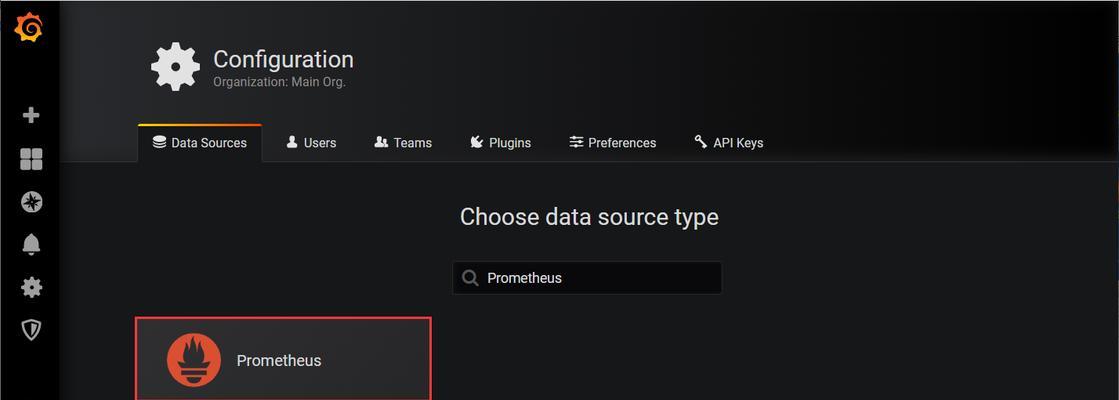The image size is (1119, 400).
Task: Open the Server Admin shield icon
Action: (x=31, y=329)
